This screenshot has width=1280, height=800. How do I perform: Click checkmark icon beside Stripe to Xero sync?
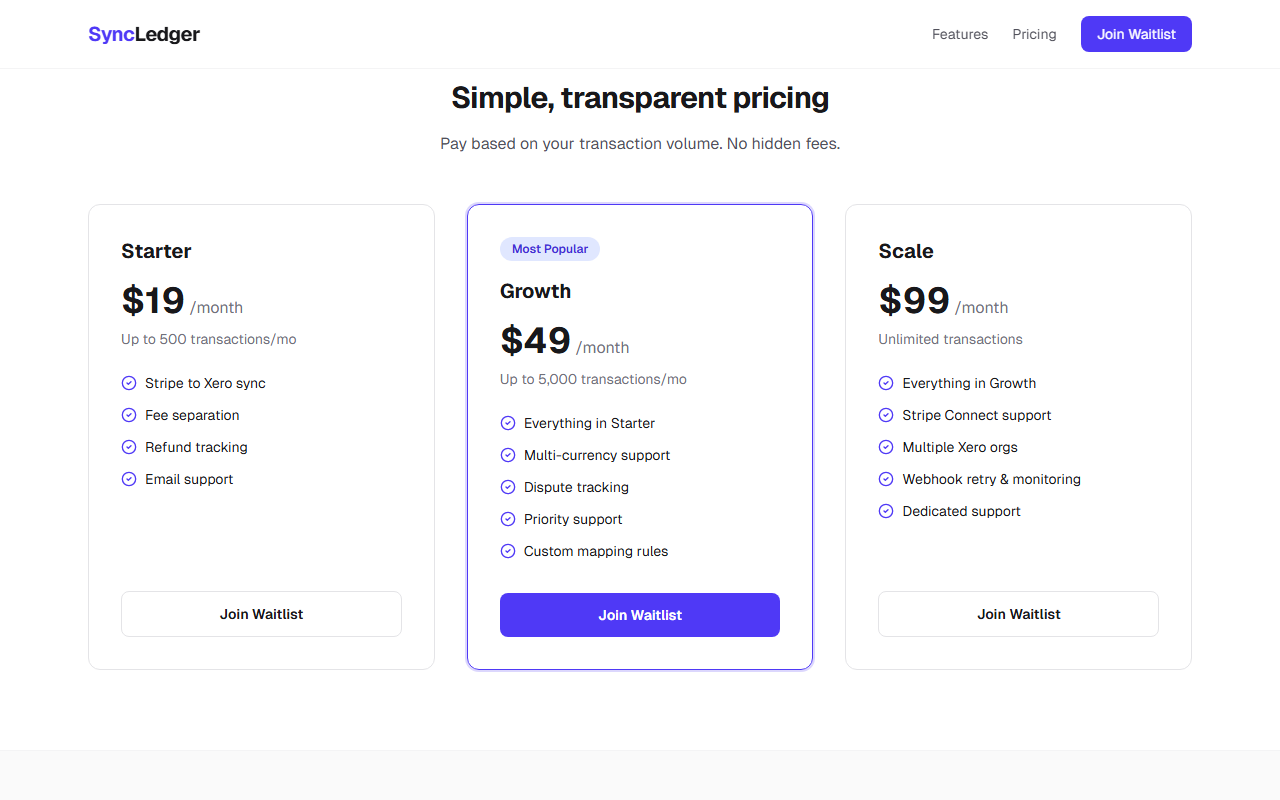pos(129,383)
